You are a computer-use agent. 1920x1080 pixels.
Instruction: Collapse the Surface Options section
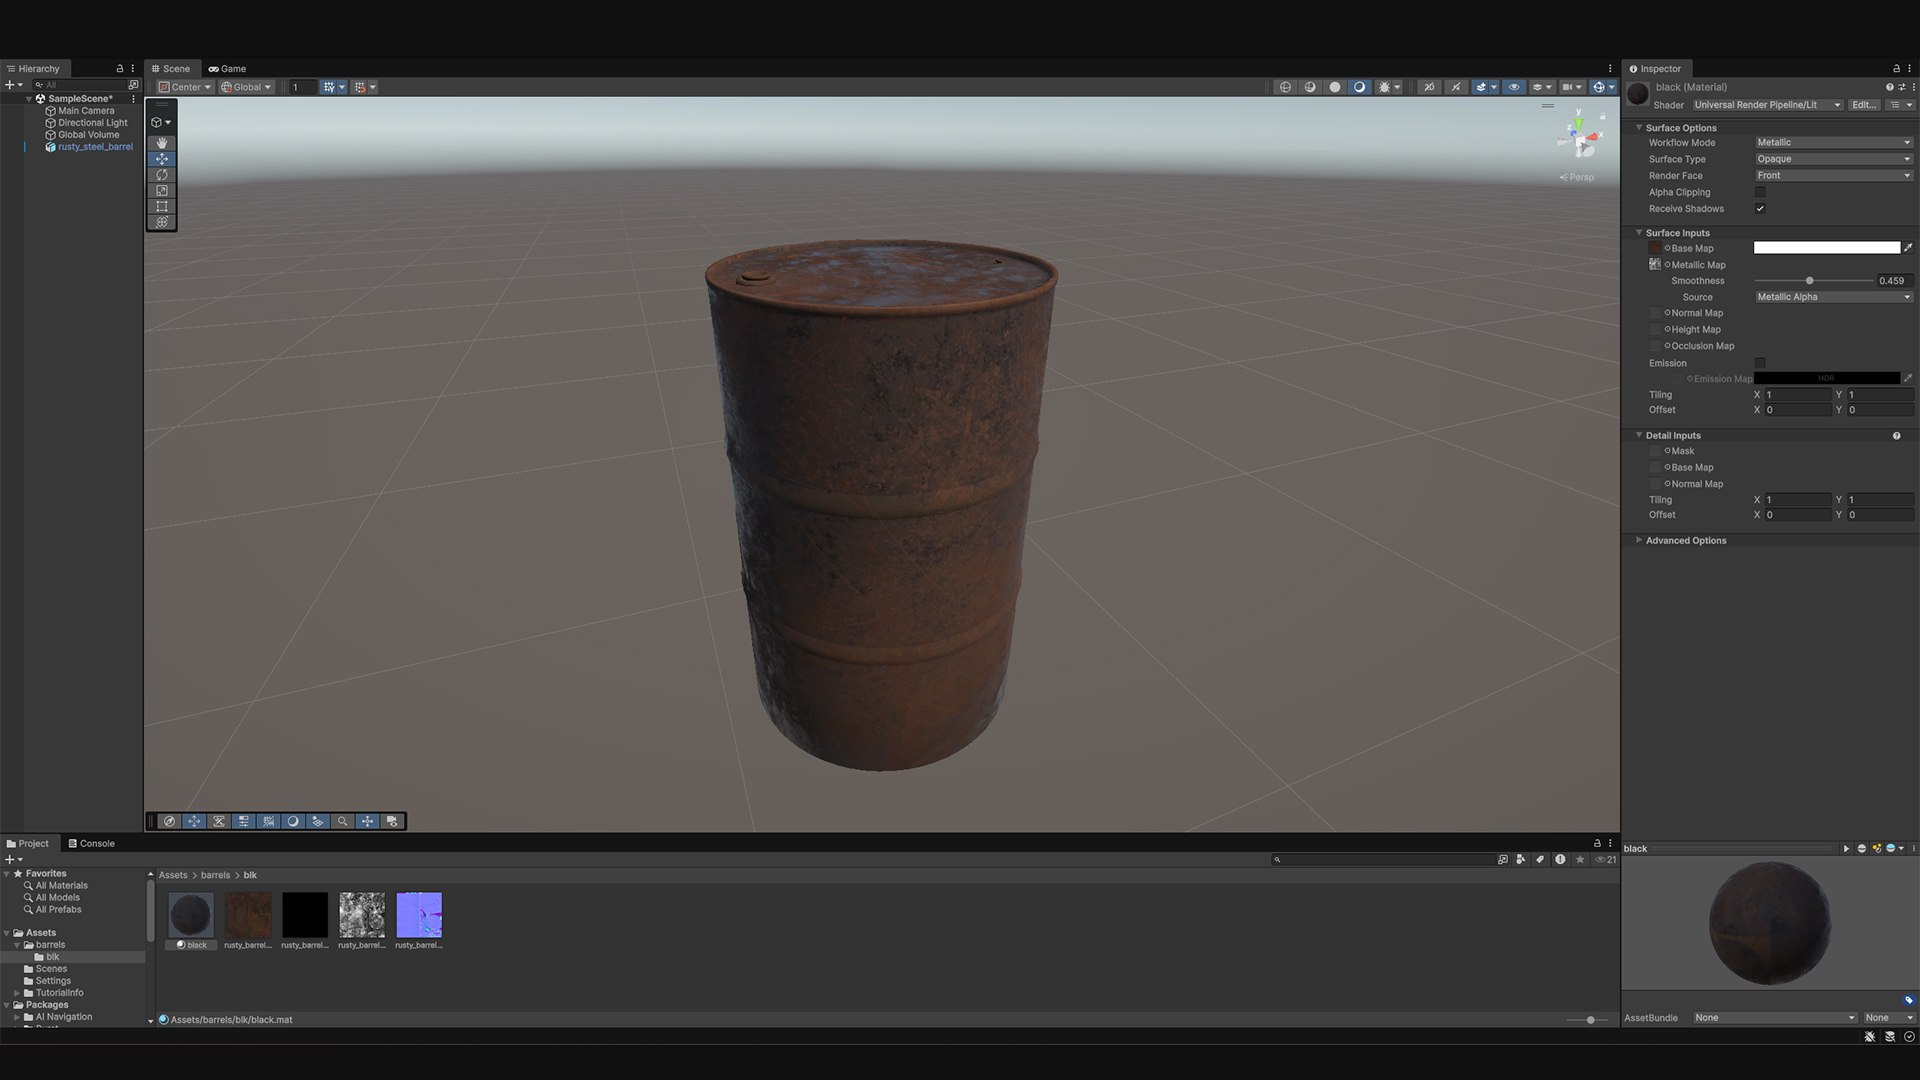[1639, 128]
